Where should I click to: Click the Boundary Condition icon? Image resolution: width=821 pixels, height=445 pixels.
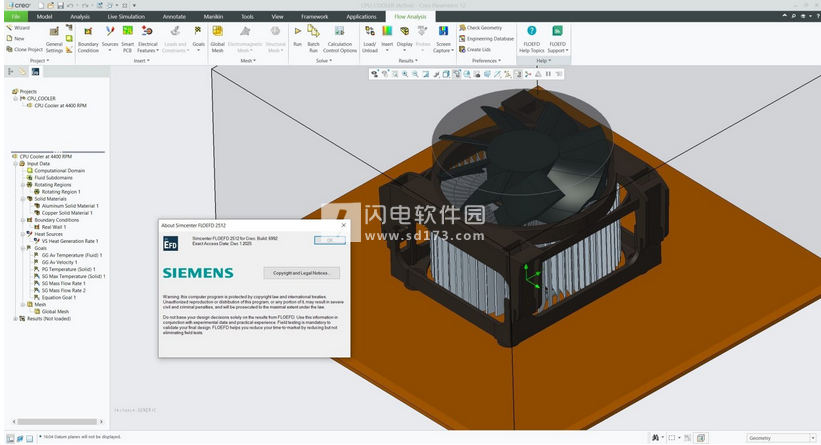pos(88,32)
